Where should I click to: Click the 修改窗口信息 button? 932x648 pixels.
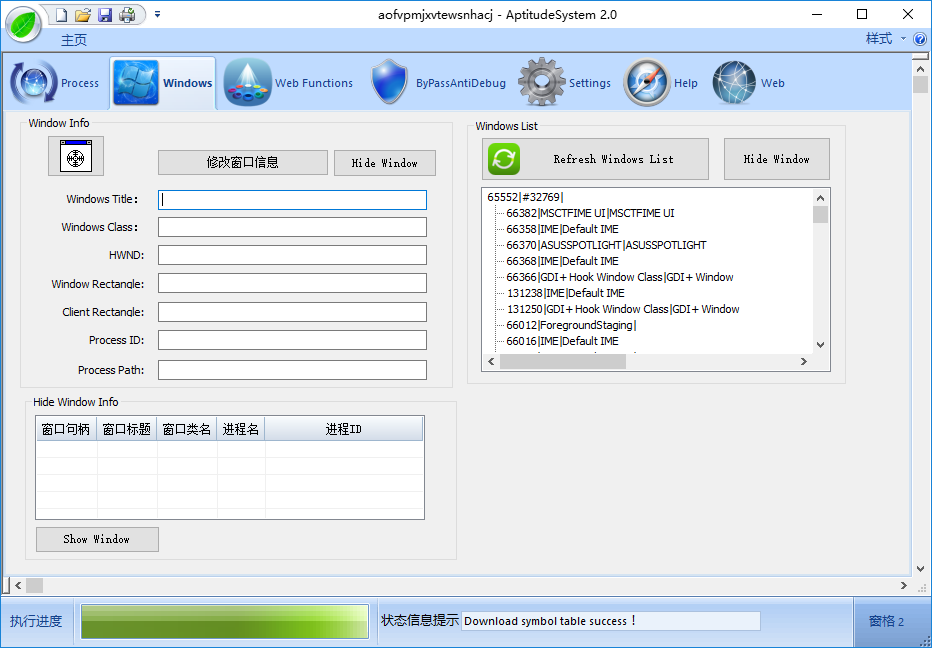coord(243,162)
